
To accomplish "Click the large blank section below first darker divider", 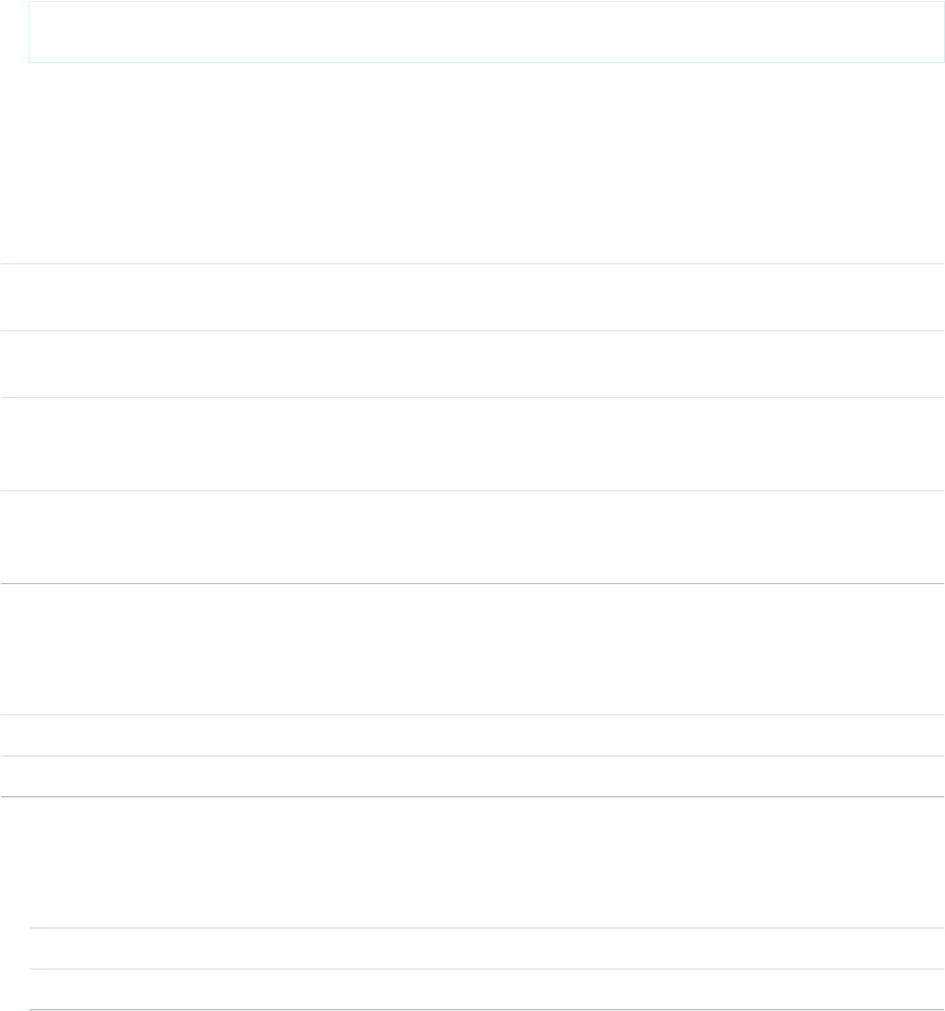I will point(472,649).
